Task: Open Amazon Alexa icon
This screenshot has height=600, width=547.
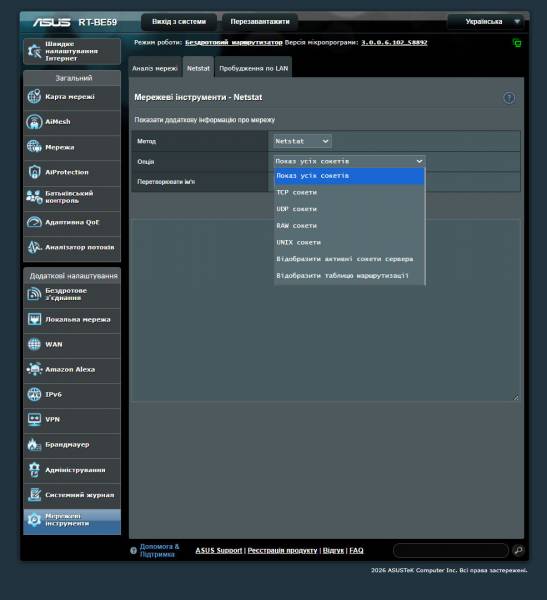Action: coord(34,369)
